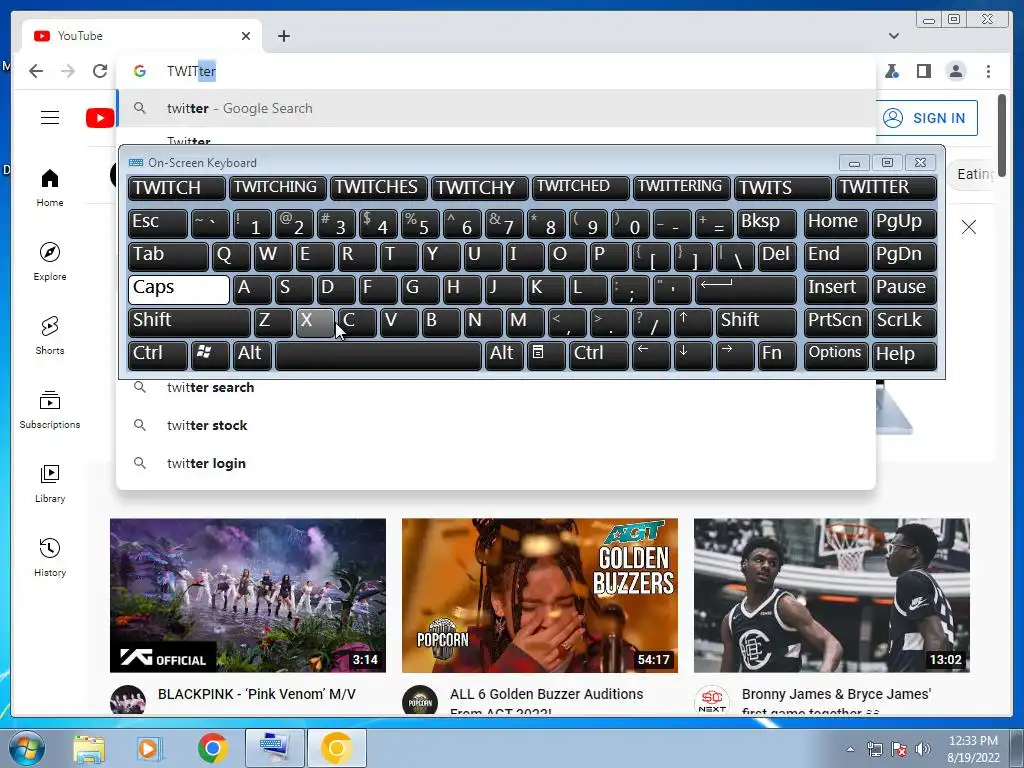Open Bronny James video thumbnail
Screen dimensions: 1024x768
click(831, 595)
